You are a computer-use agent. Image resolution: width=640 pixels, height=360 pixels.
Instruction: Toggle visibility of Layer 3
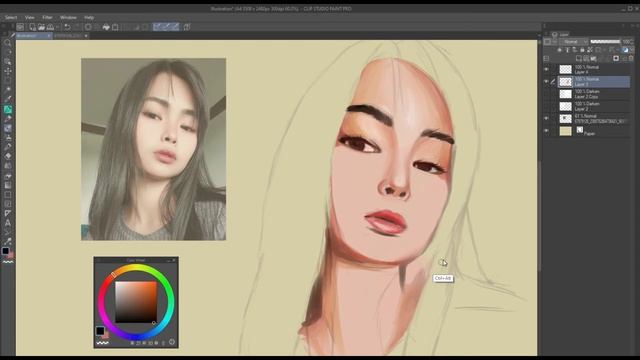coord(546,82)
